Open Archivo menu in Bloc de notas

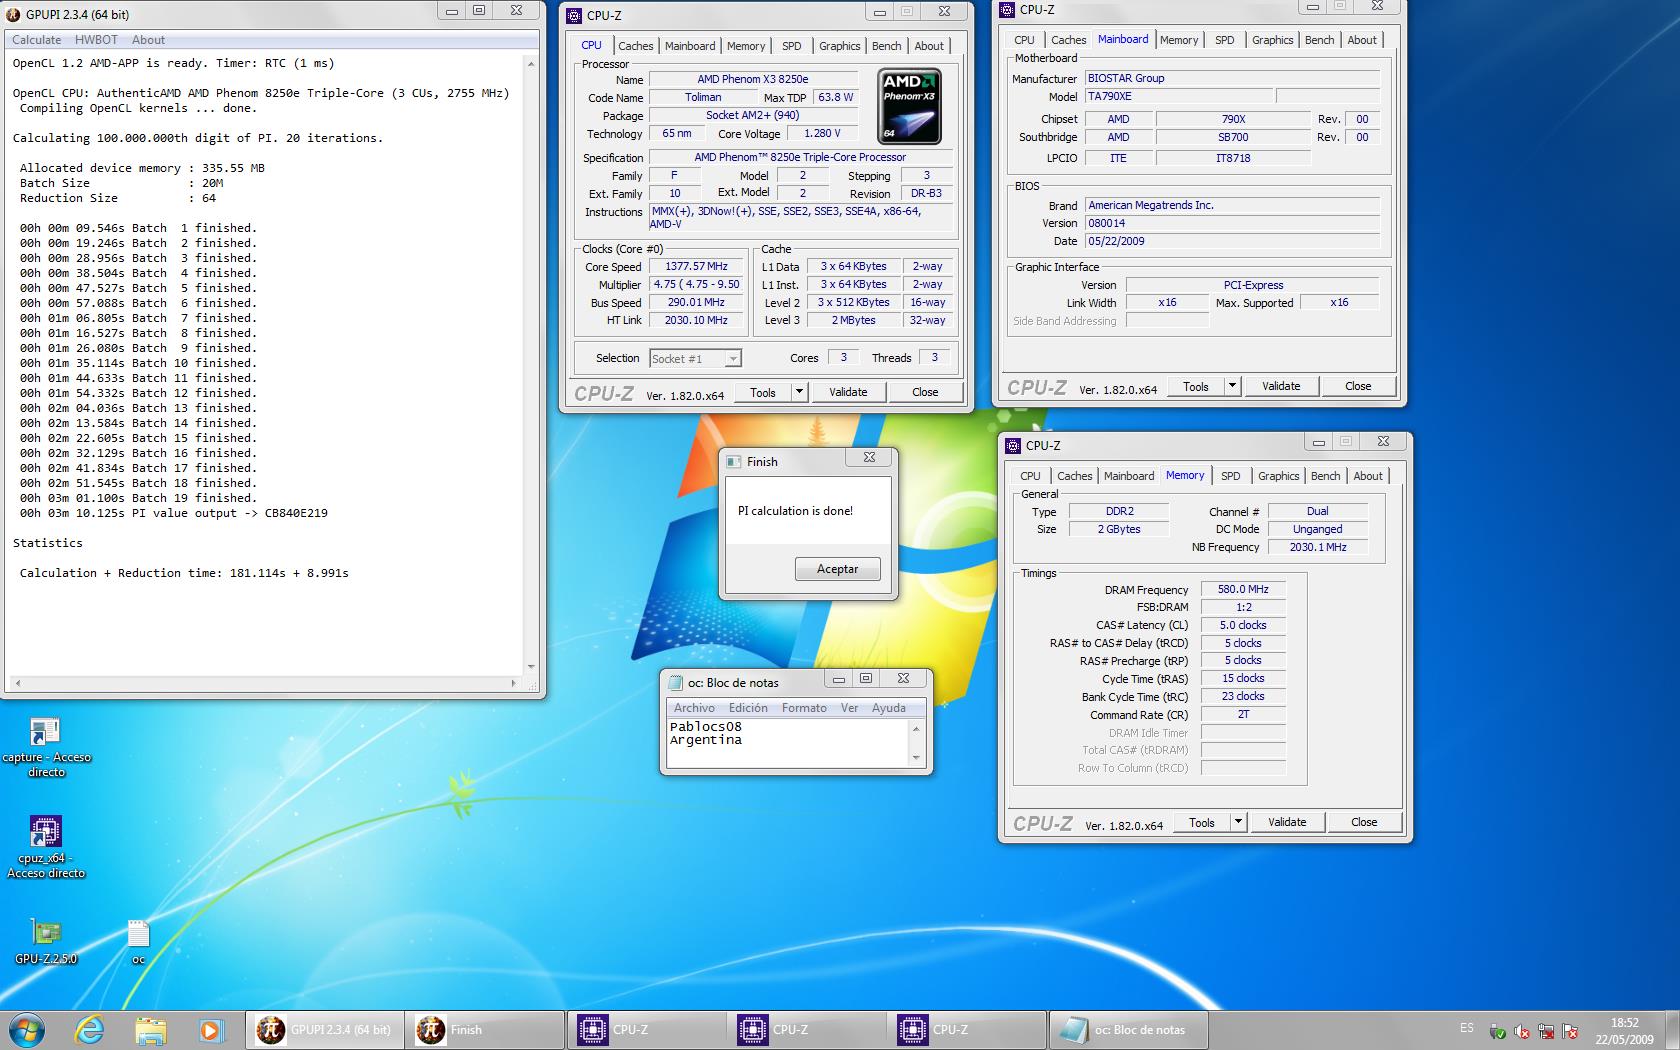tap(694, 708)
